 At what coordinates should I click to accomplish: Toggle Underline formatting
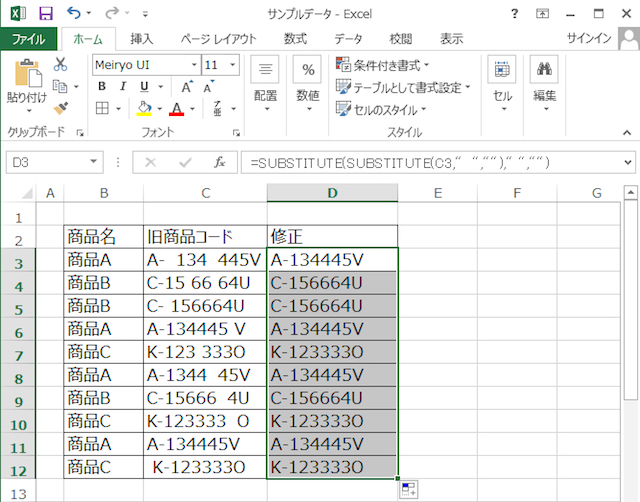pyautogui.click(x=144, y=86)
